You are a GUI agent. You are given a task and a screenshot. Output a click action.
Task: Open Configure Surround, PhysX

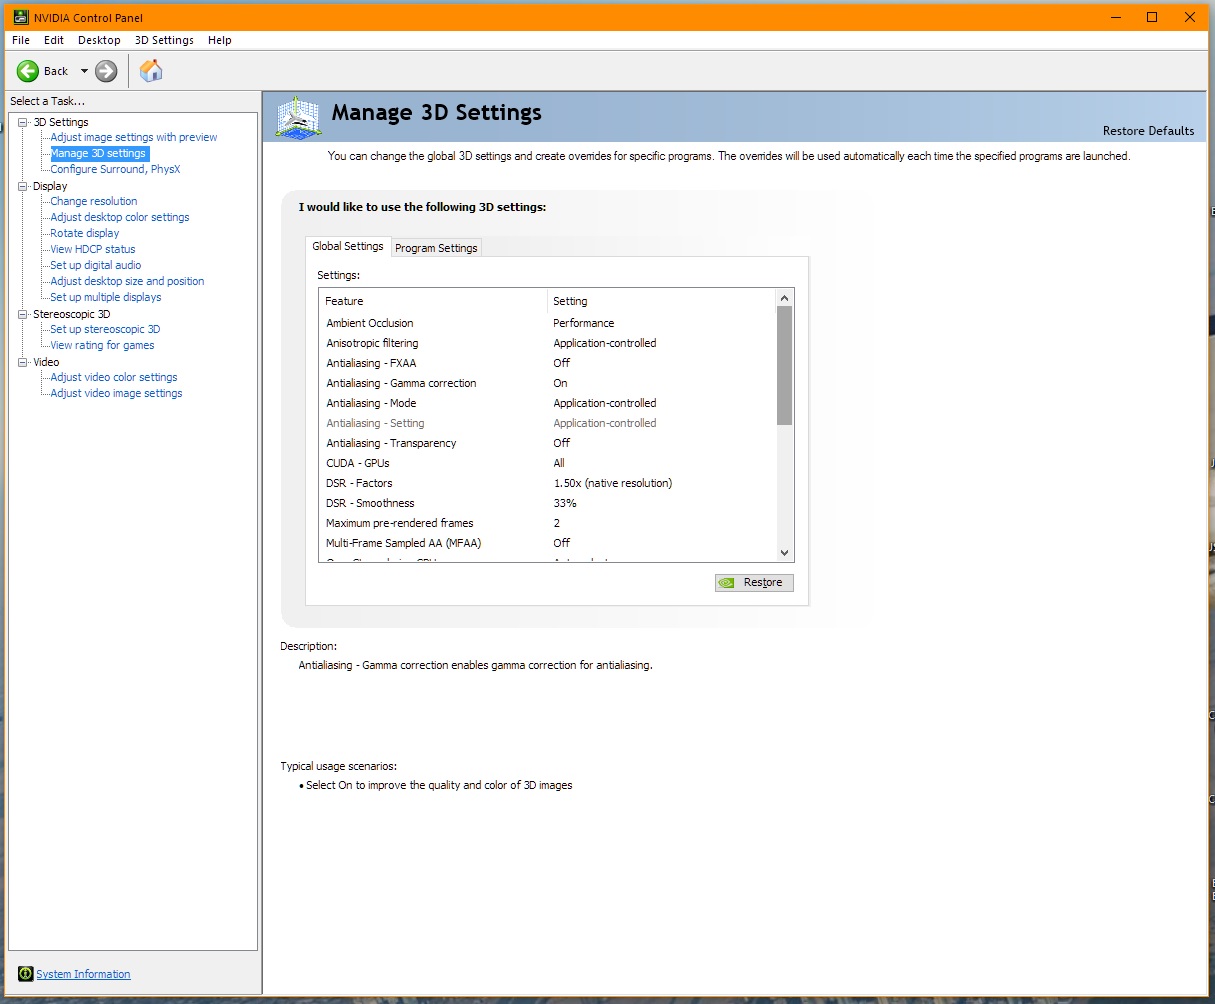[x=115, y=169]
